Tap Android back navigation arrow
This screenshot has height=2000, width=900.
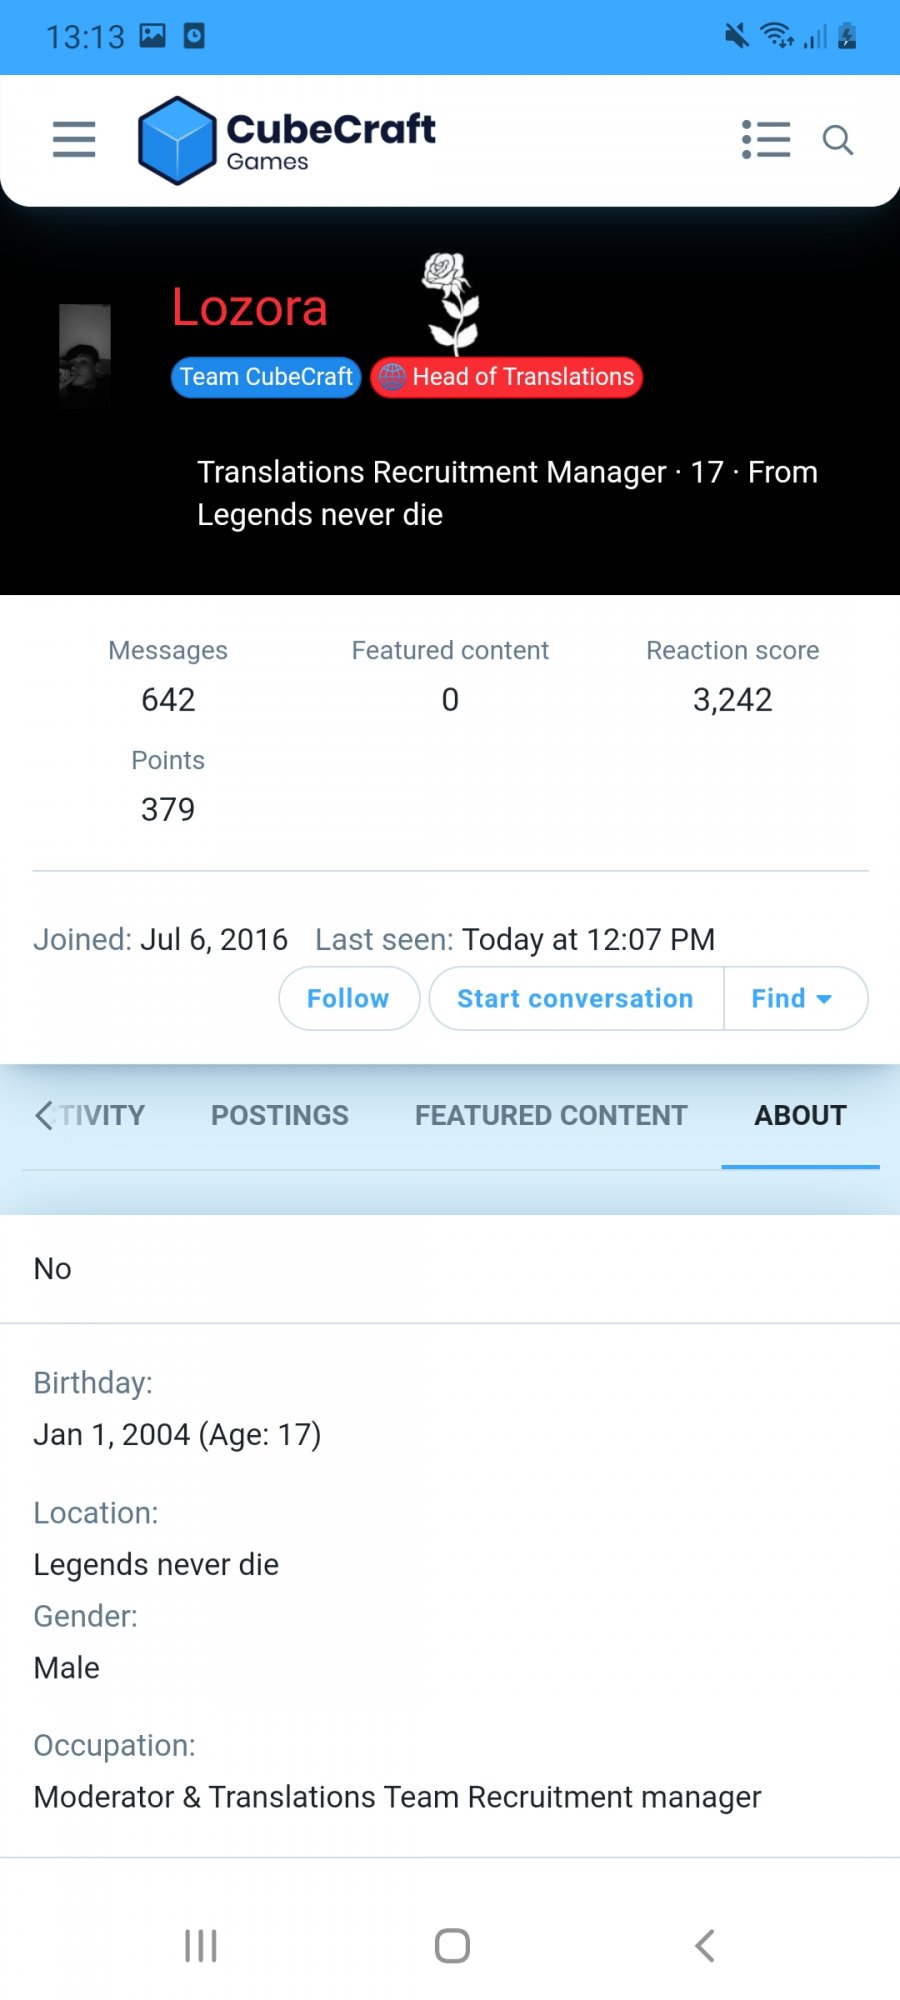point(705,1945)
